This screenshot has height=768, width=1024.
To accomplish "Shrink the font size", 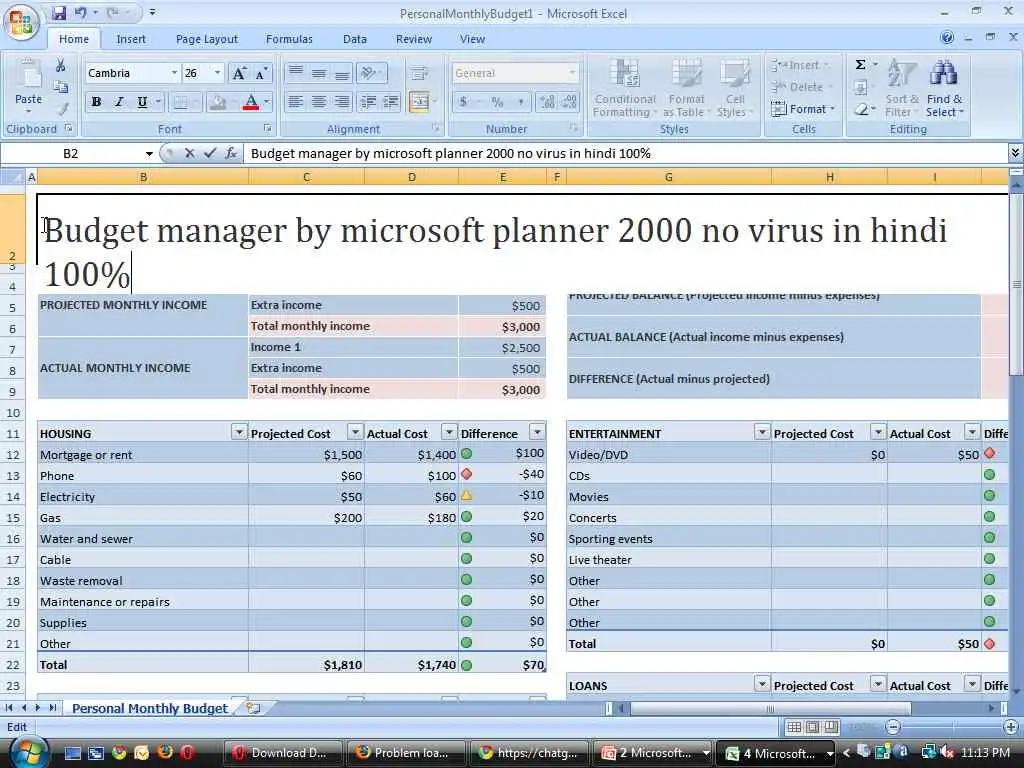I will (x=261, y=73).
